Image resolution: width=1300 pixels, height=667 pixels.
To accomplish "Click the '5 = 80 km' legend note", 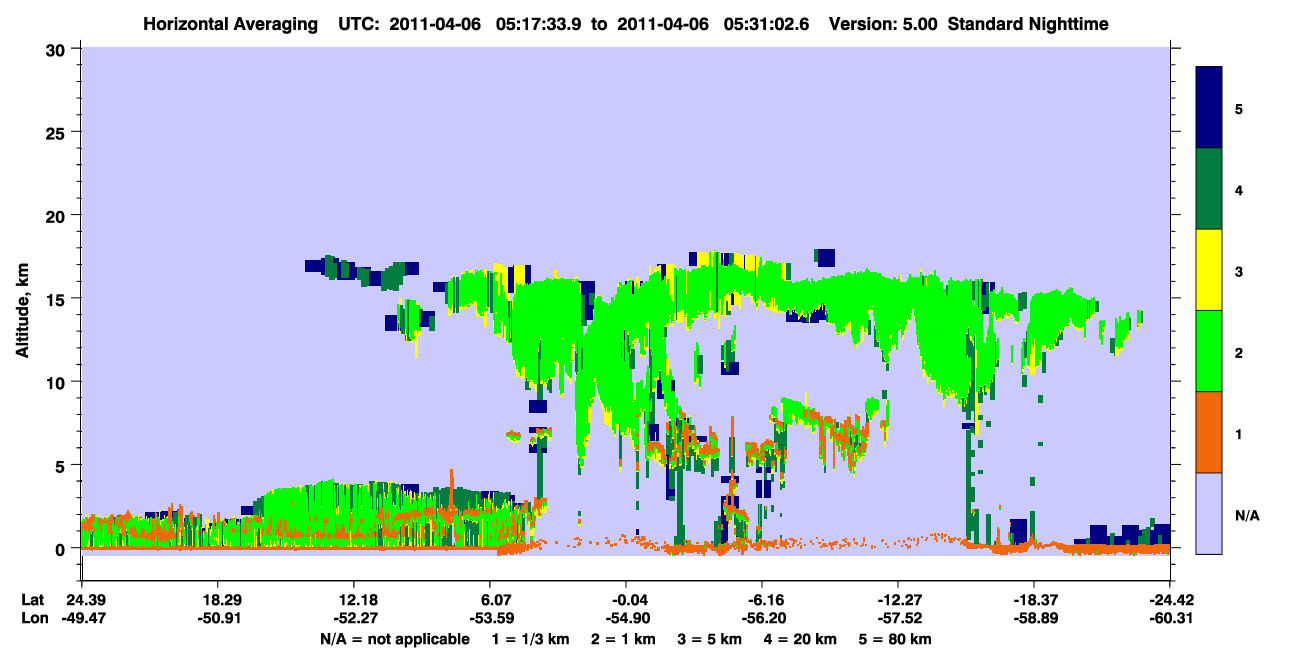I will pyautogui.click(x=897, y=639).
